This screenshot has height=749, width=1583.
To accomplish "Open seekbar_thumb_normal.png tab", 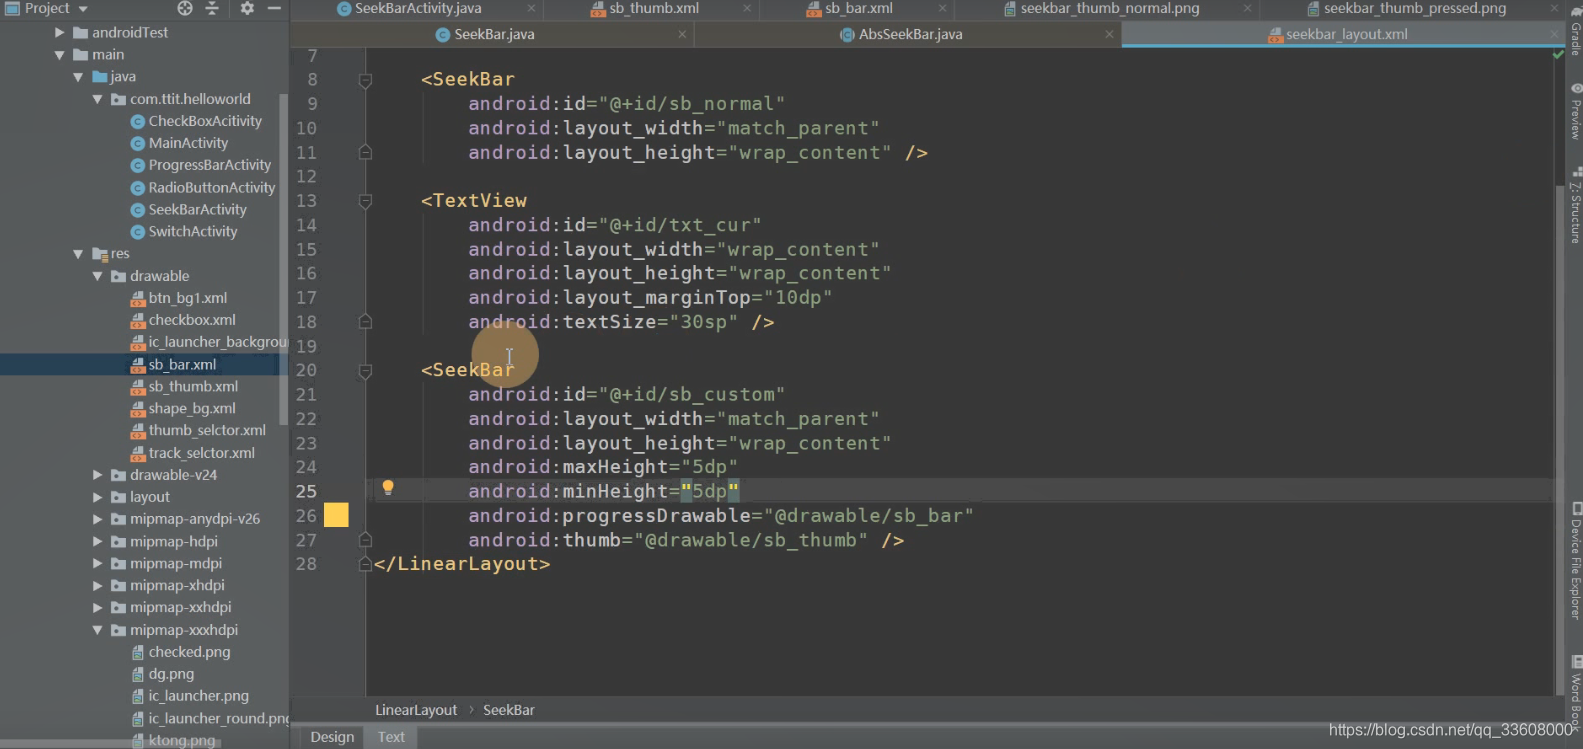I will pos(1109,8).
